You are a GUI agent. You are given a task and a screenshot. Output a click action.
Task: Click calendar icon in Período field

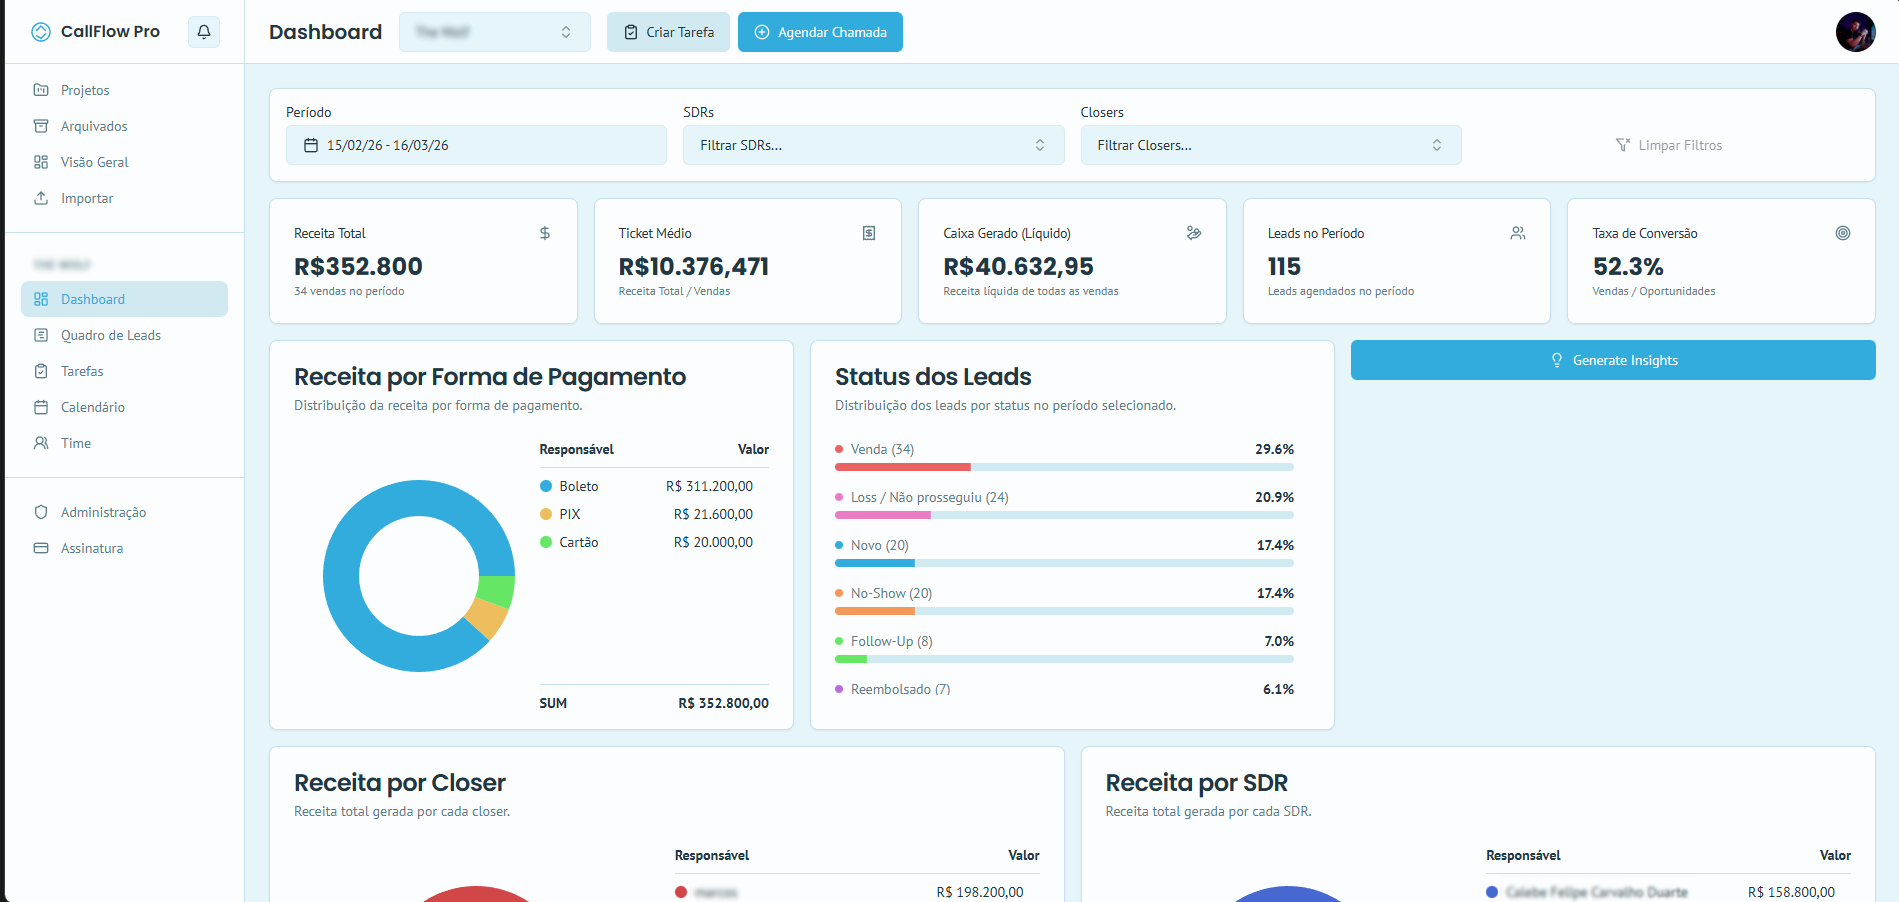pos(311,145)
